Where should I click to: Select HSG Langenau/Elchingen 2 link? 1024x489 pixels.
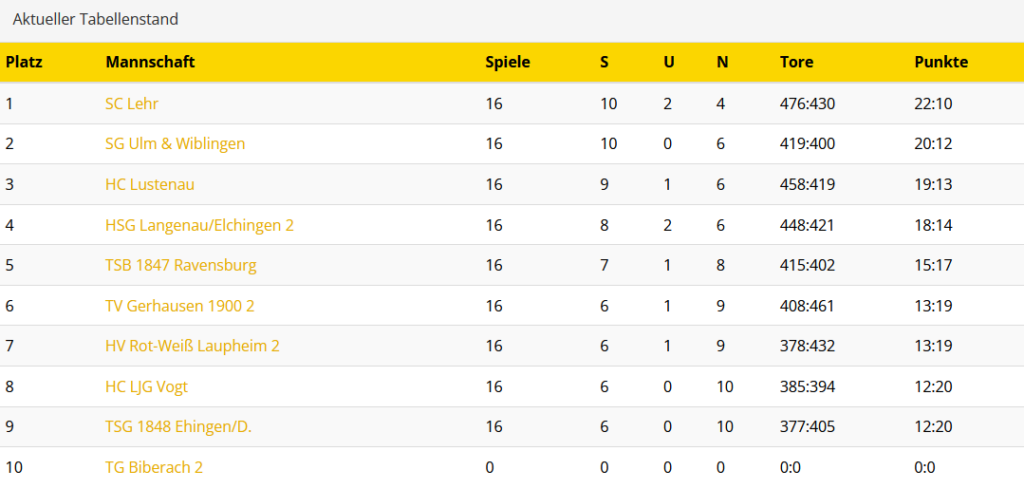point(199,226)
